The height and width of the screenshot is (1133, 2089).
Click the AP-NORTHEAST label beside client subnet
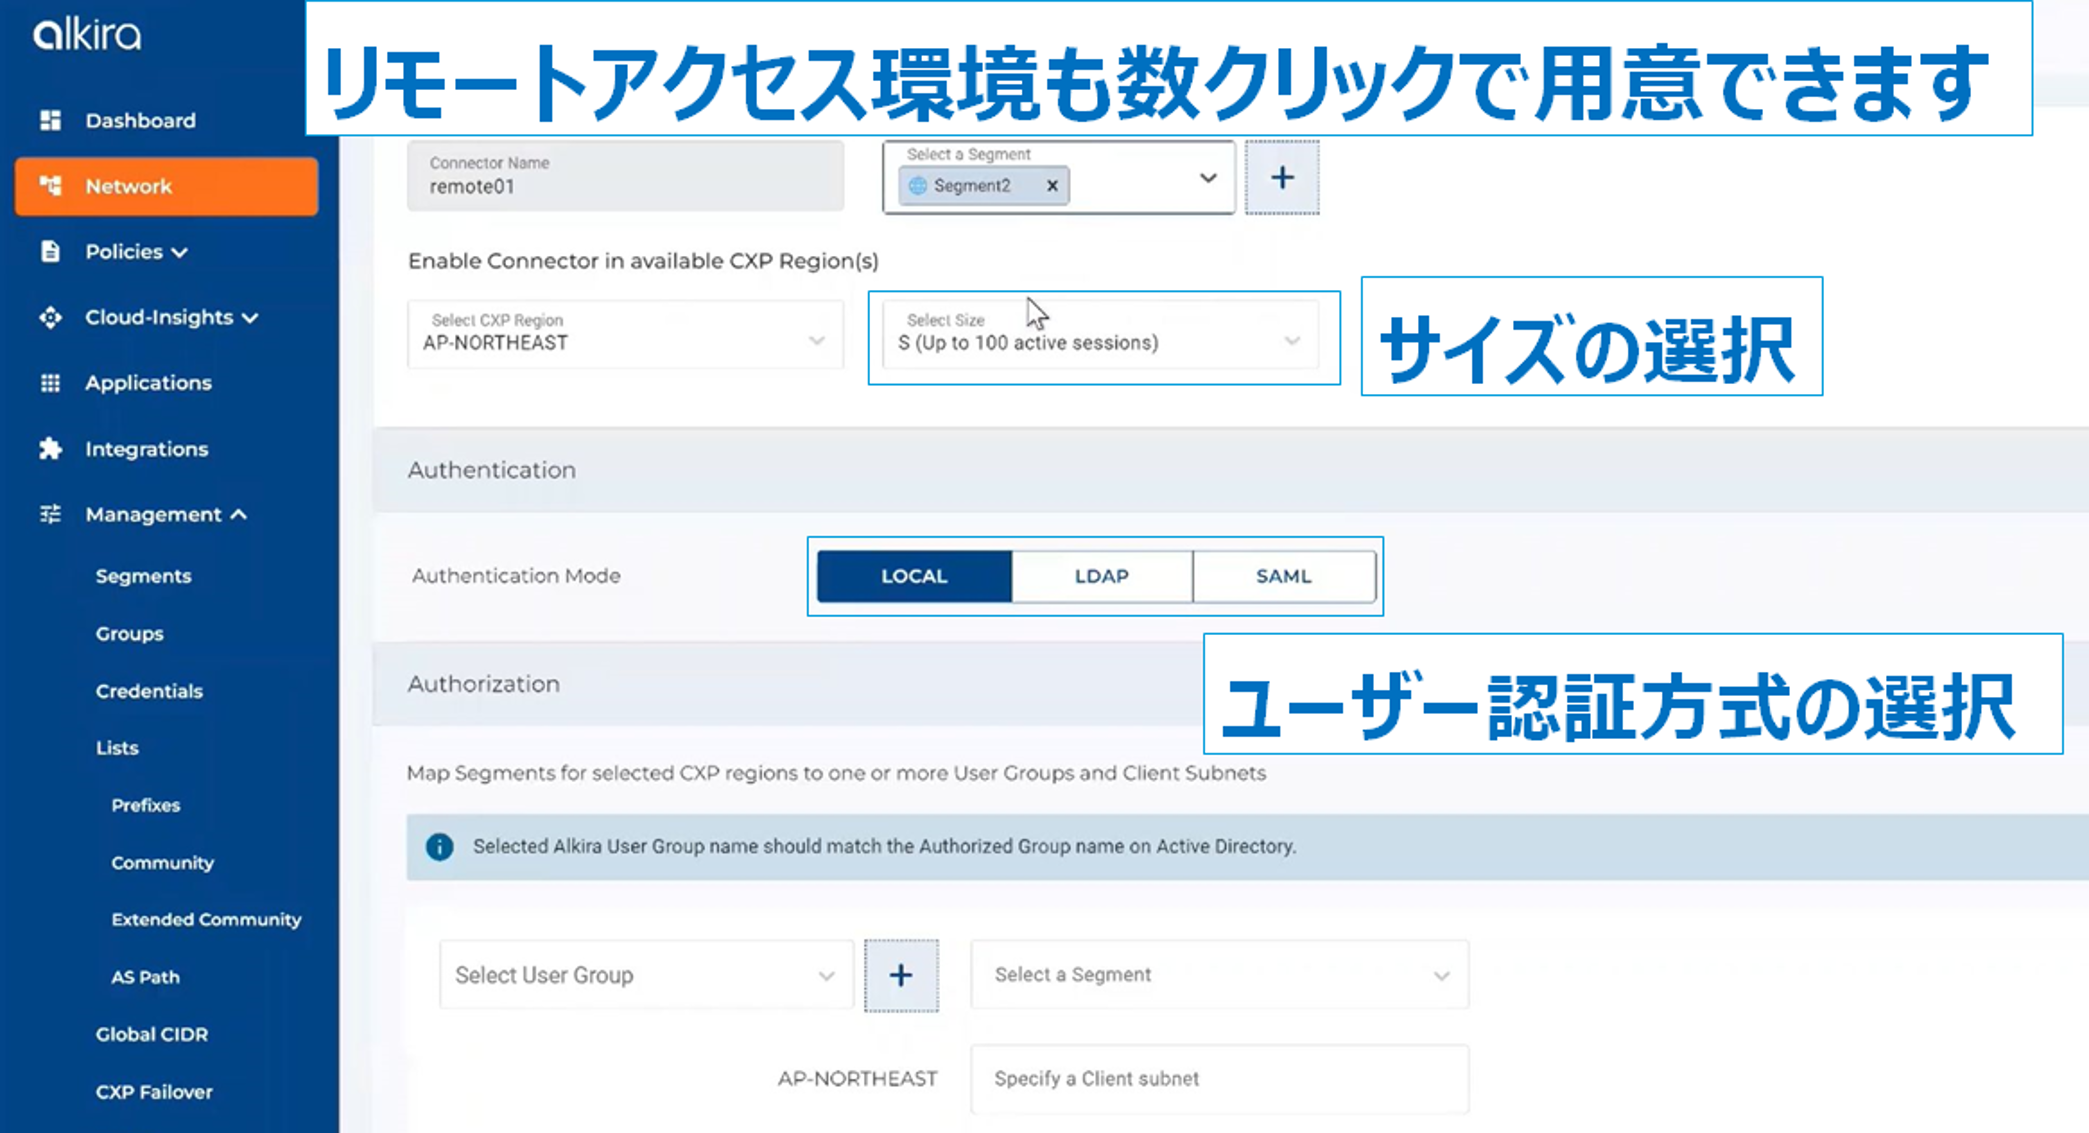click(857, 1079)
